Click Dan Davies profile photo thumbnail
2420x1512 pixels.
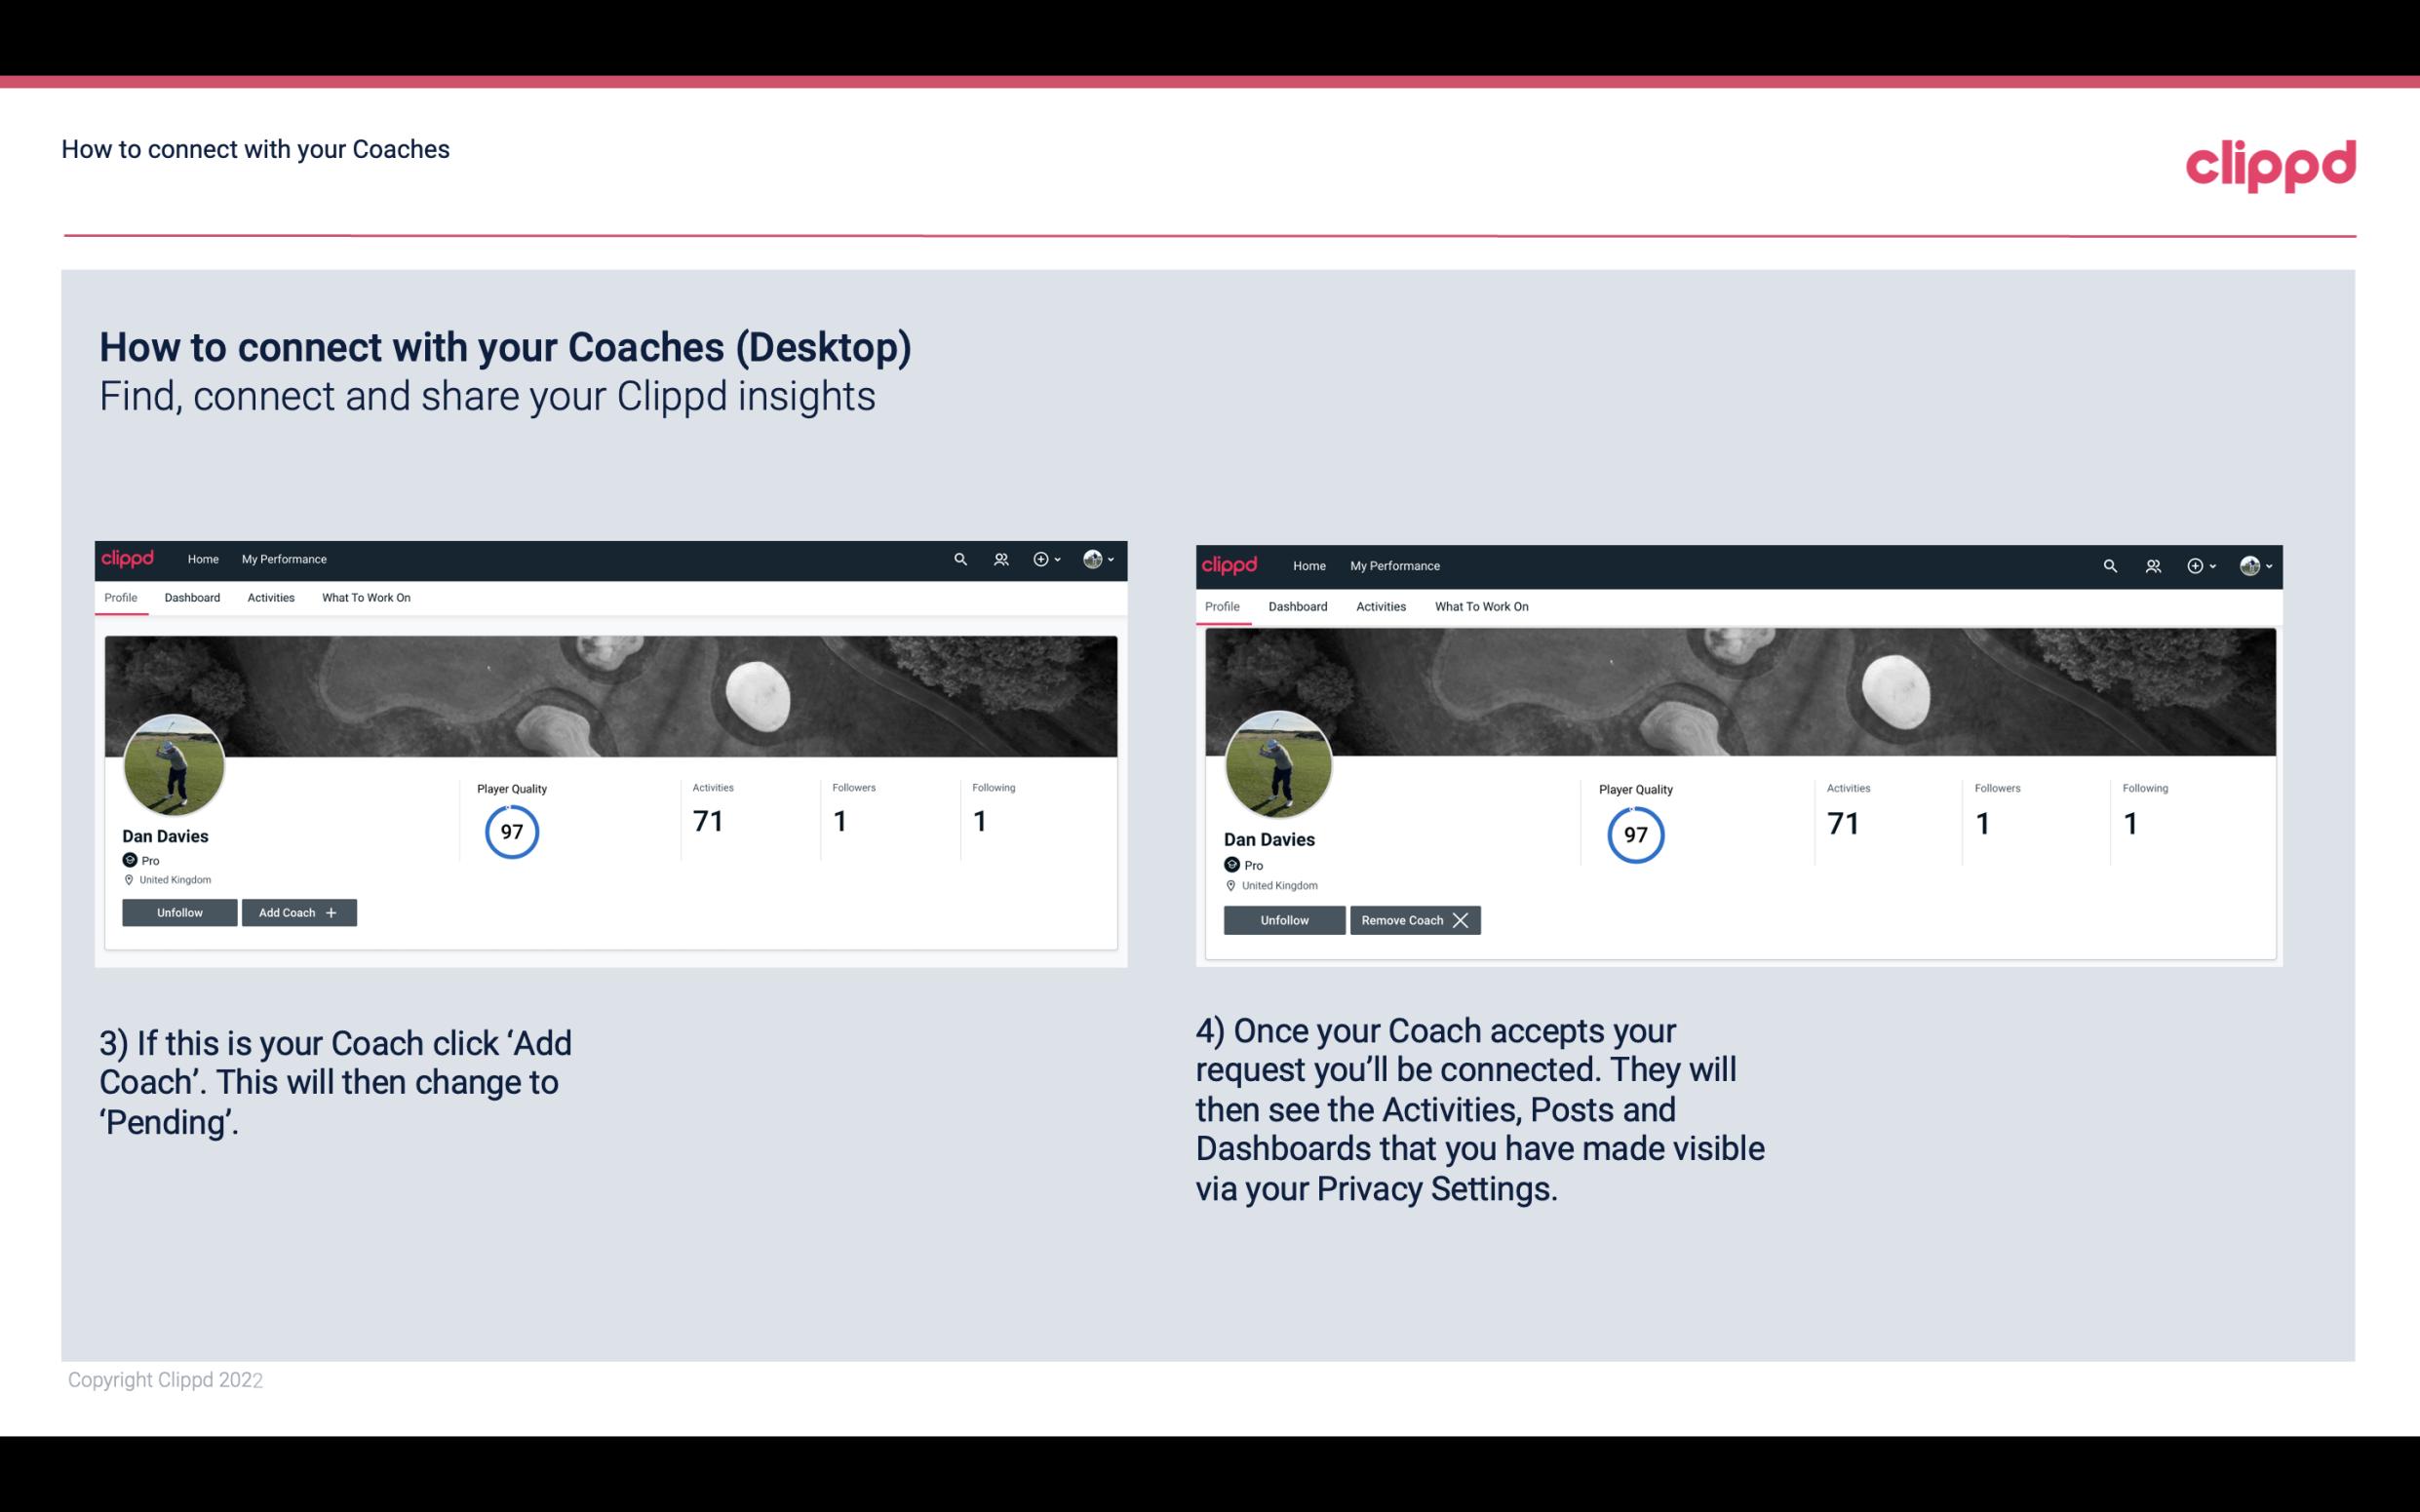click(173, 761)
